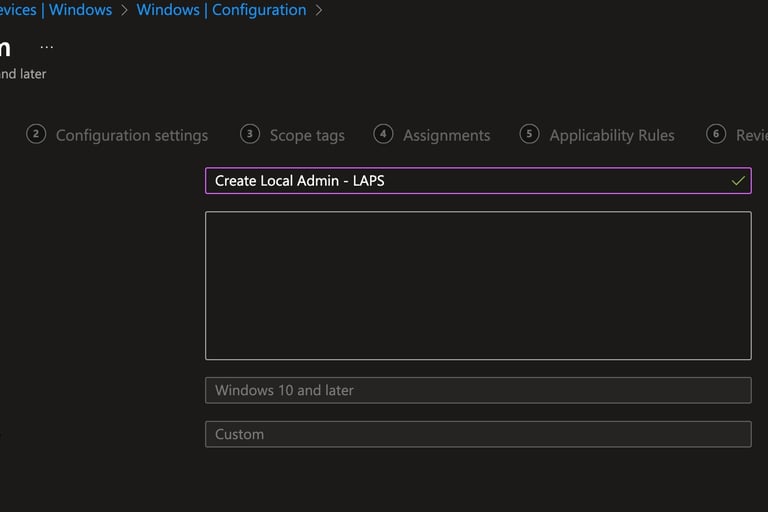
Task: Switch to the Scope tags step
Action: [x=307, y=135]
